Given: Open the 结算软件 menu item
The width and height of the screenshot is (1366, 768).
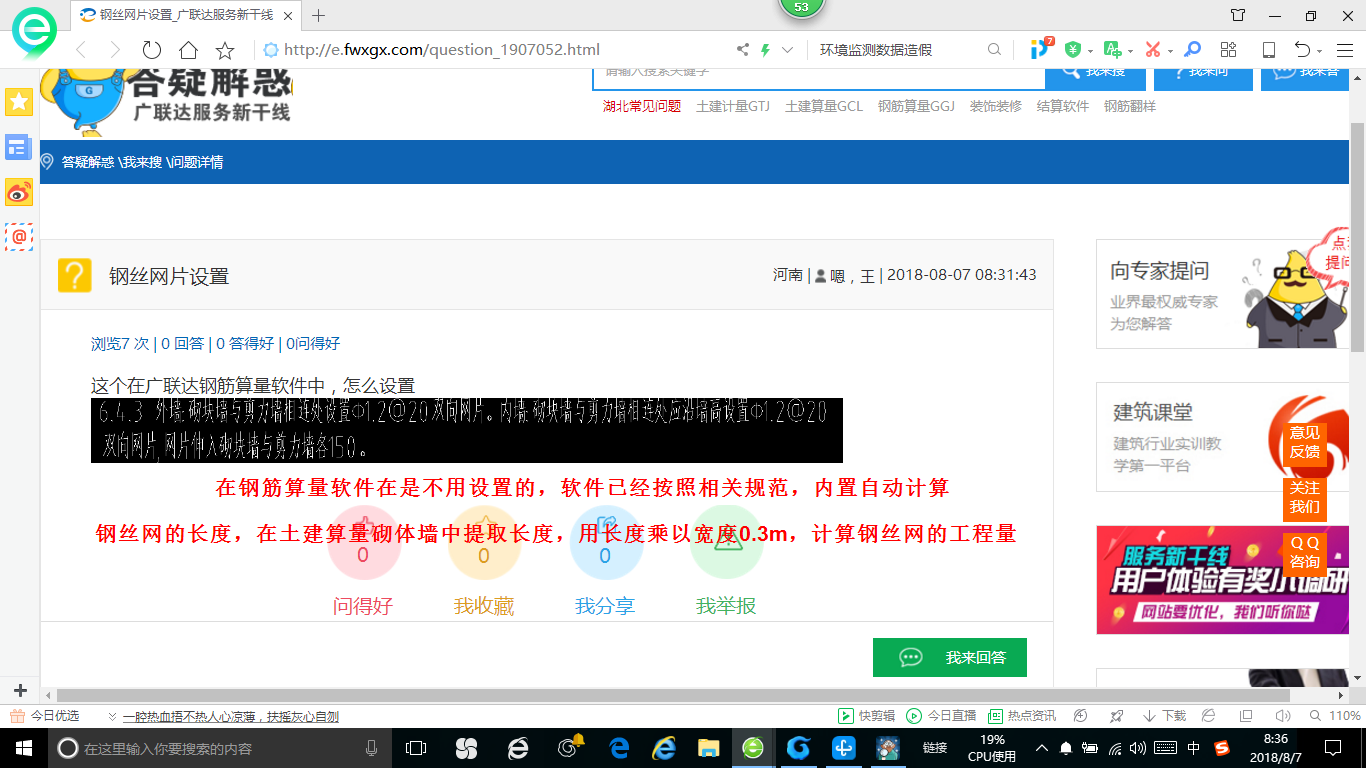Looking at the screenshot, I should 1063,106.
